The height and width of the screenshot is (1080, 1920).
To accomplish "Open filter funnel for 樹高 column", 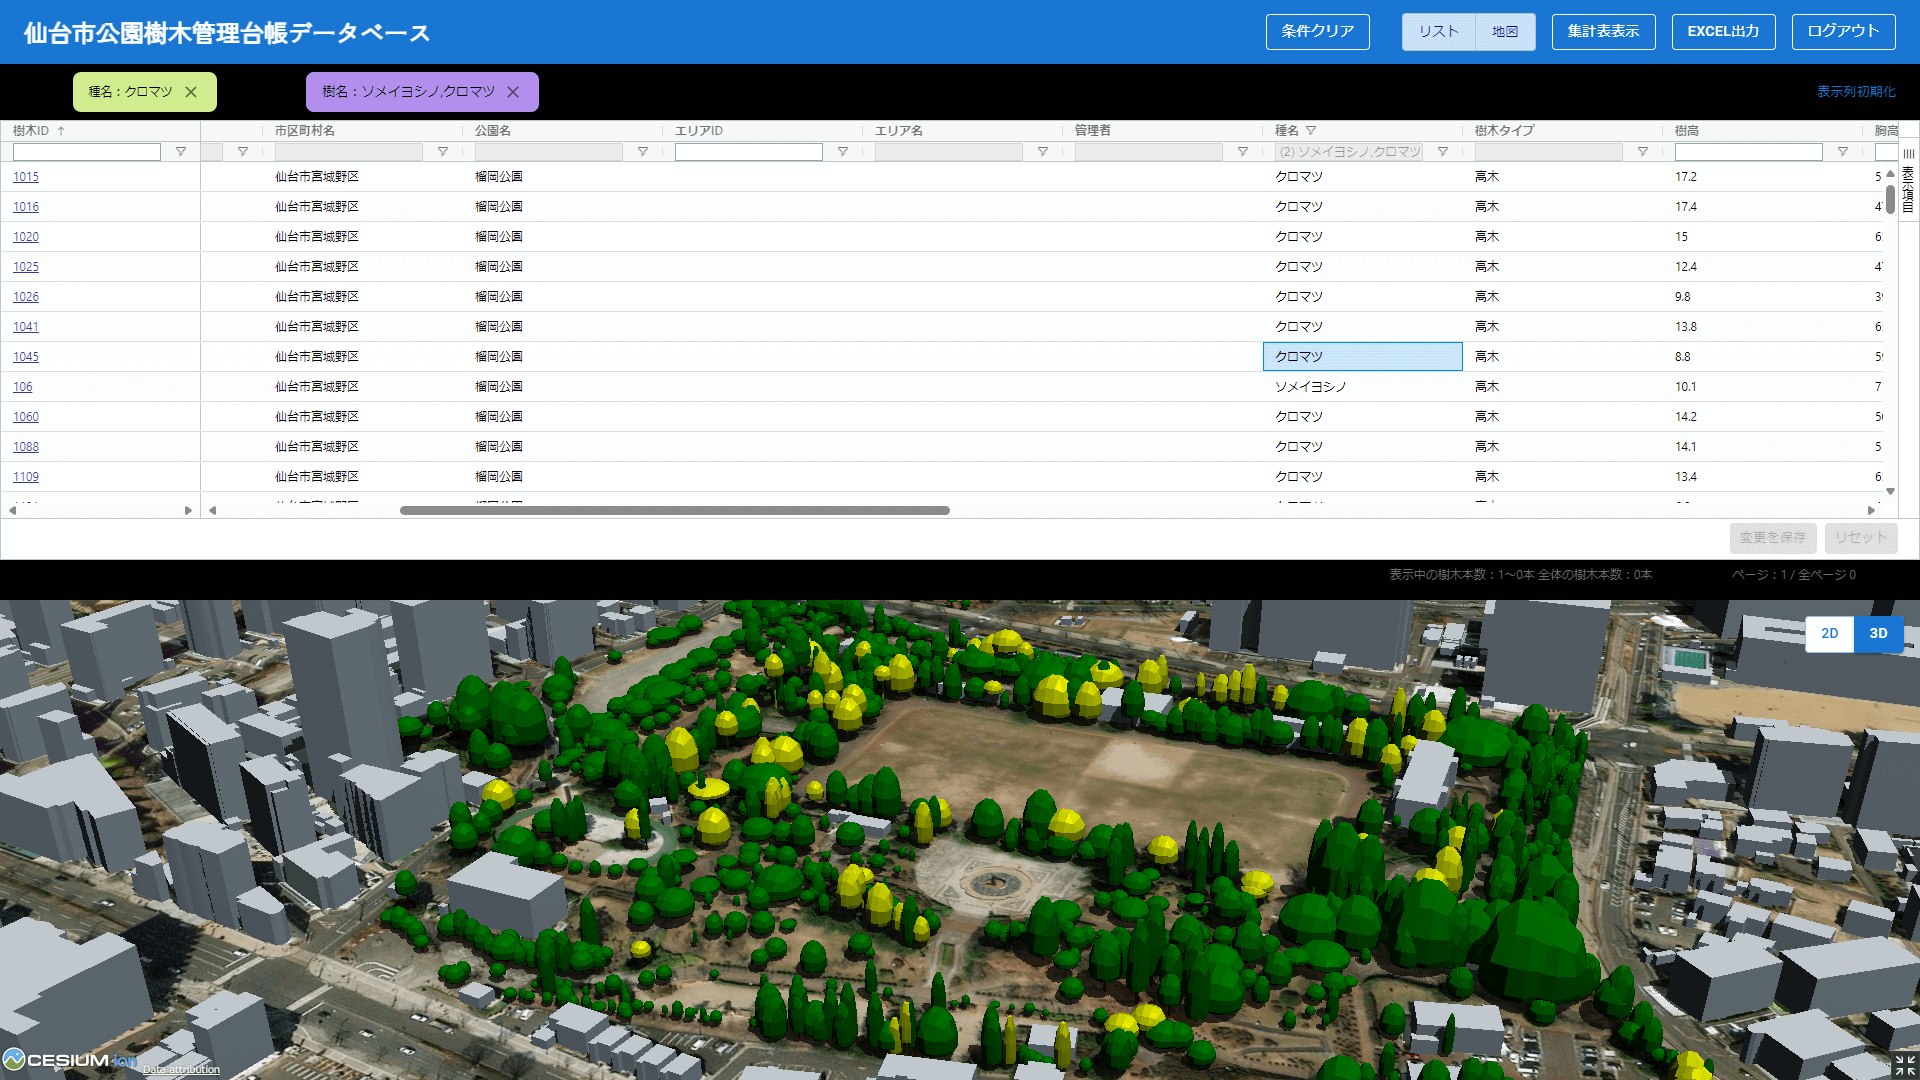I will 1843,152.
